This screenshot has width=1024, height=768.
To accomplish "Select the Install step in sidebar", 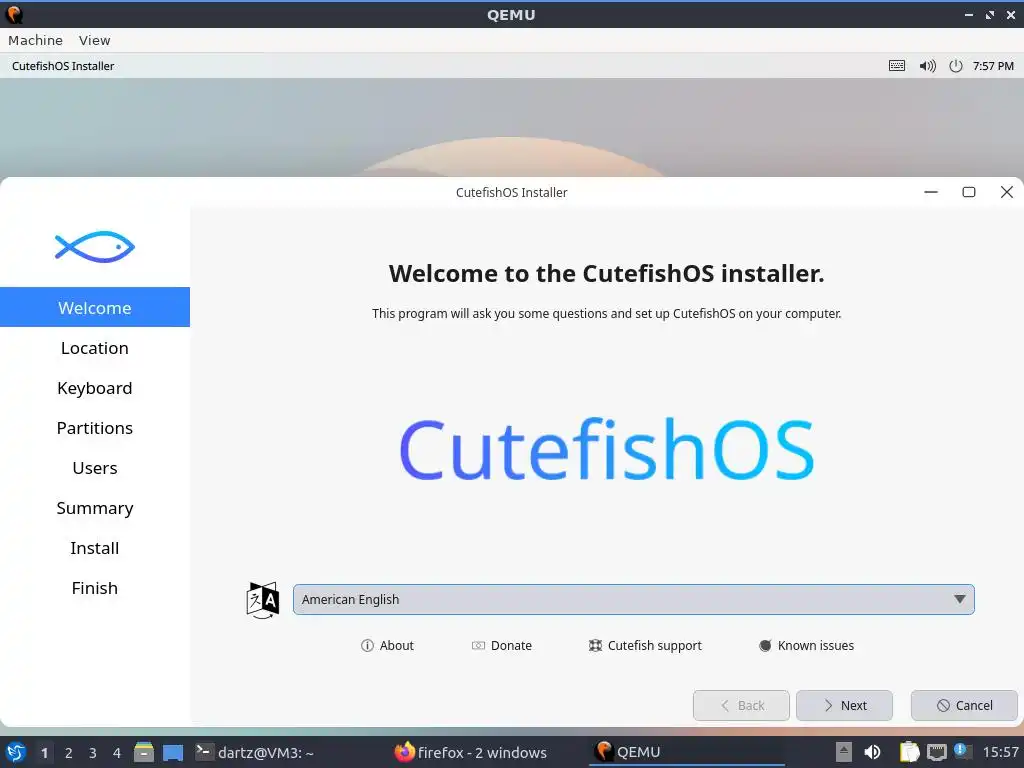I will (95, 548).
